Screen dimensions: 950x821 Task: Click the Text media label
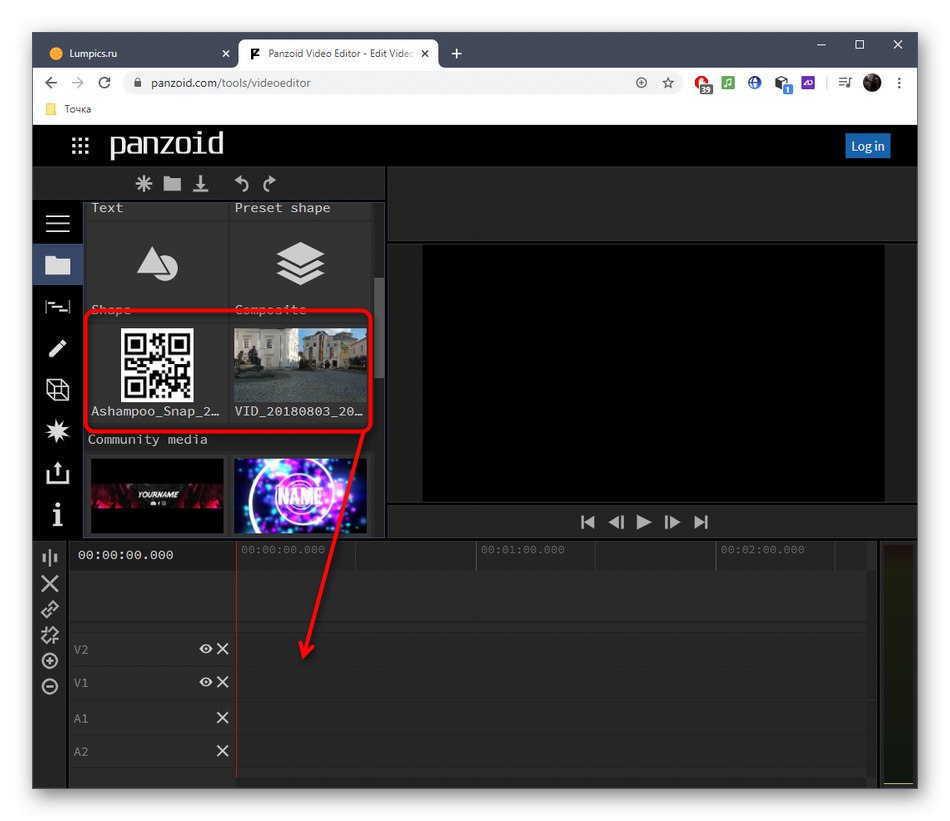point(107,208)
